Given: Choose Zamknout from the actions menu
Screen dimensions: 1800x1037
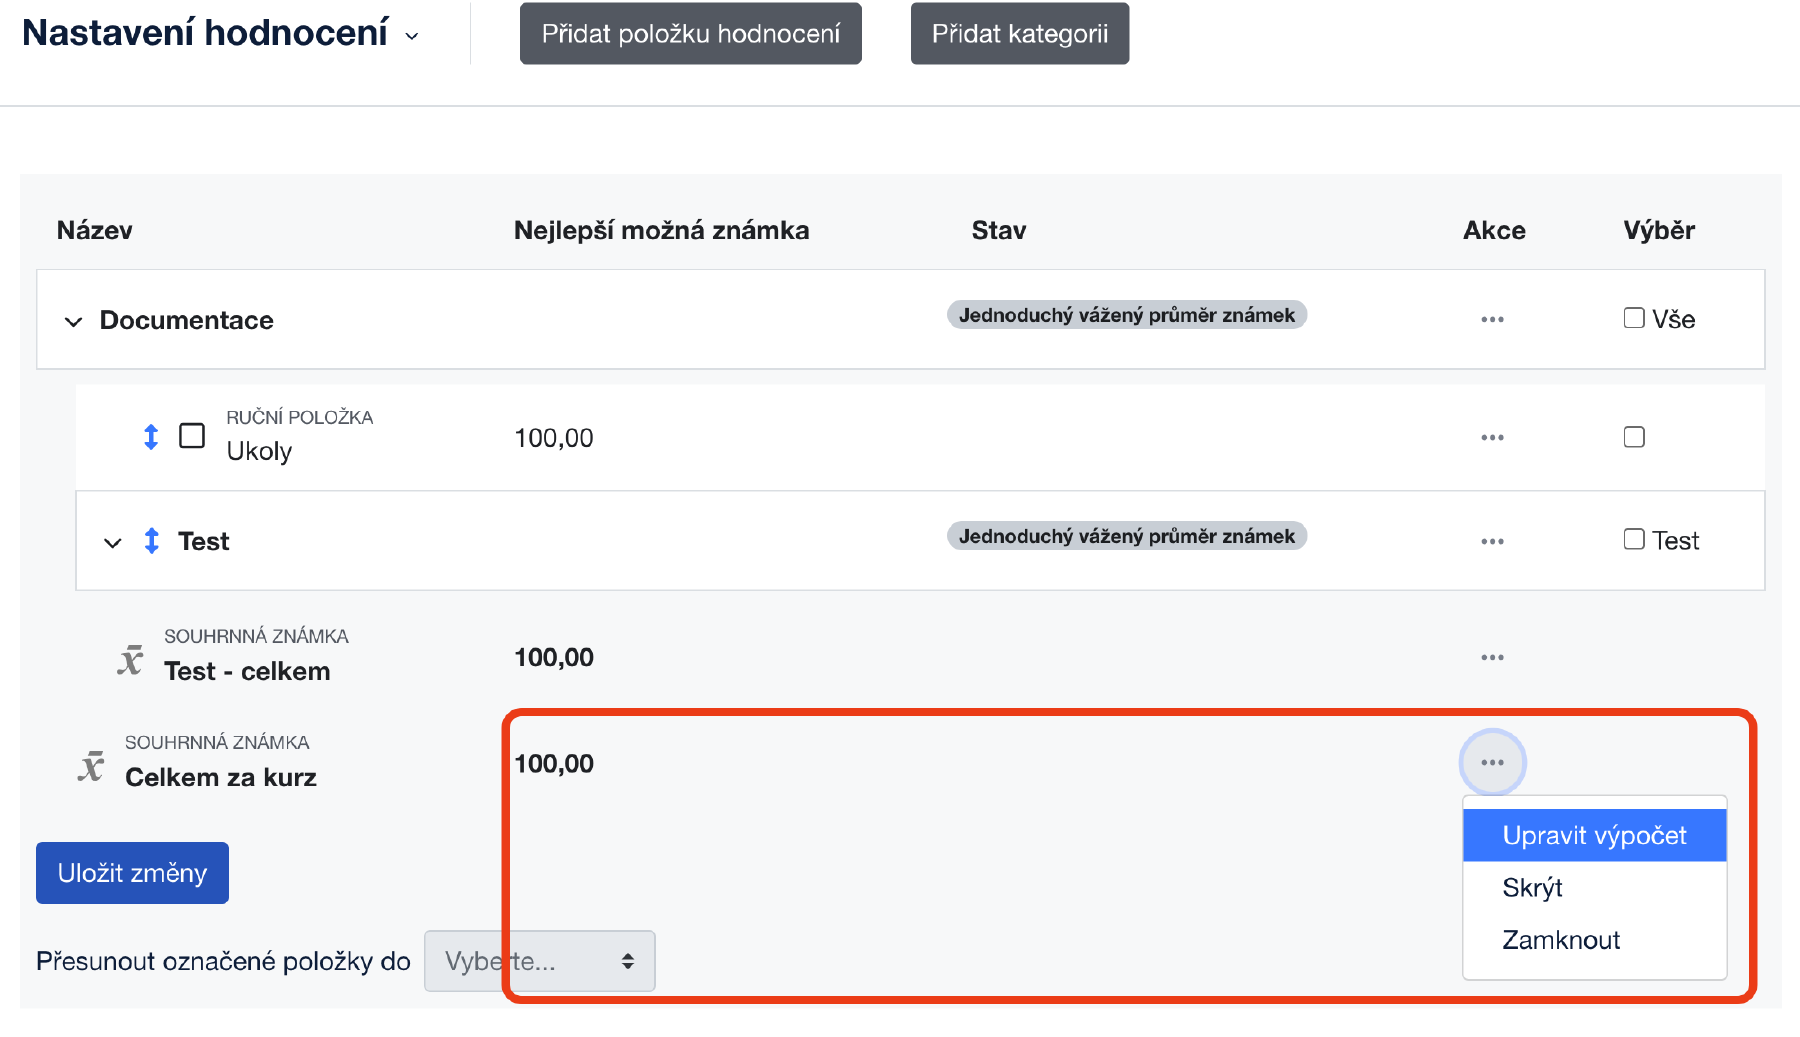Looking at the screenshot, I should pos(1594,940).
